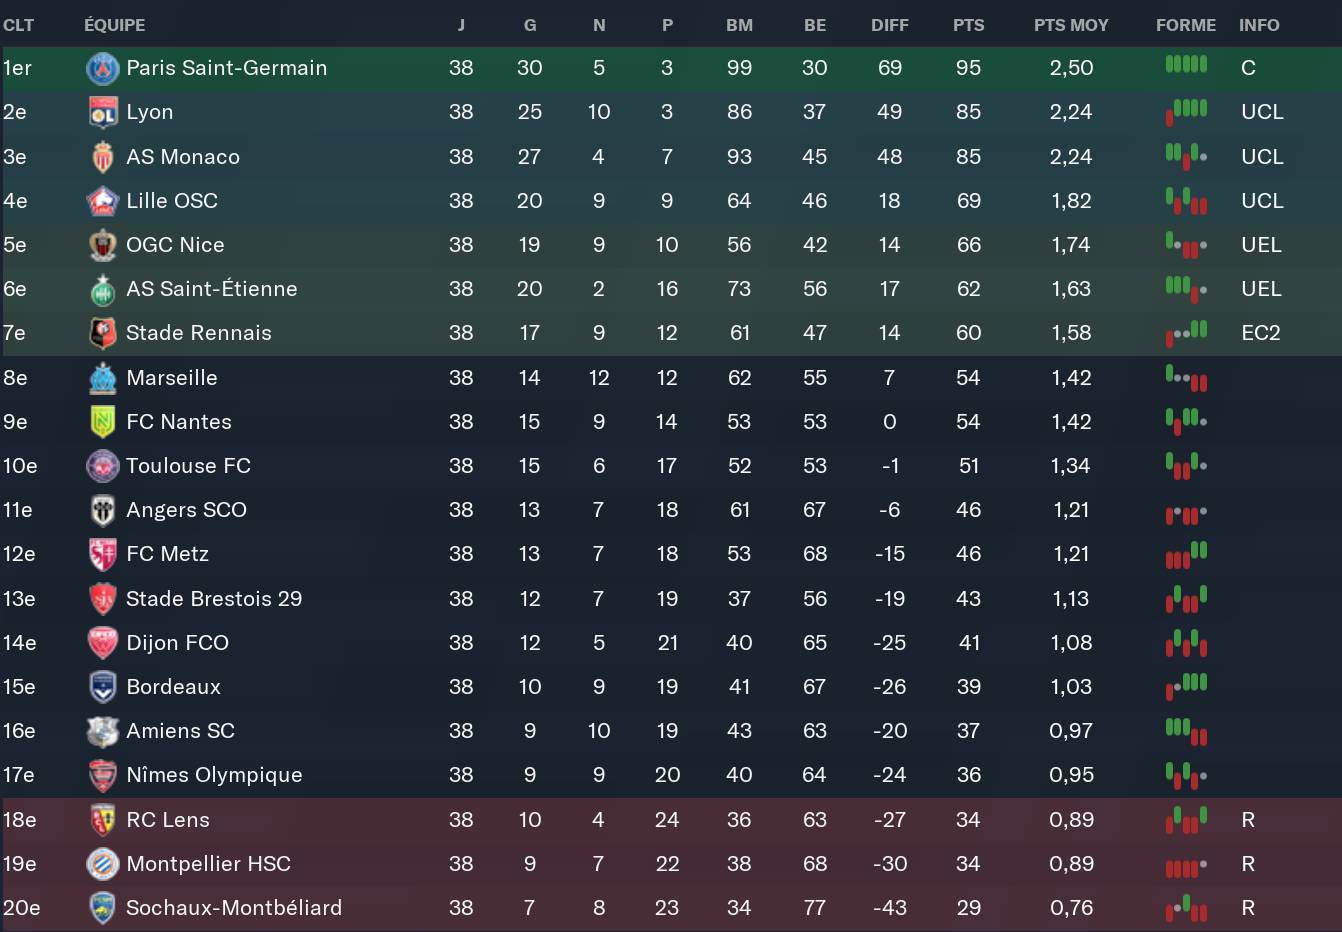
Task: Click the RC Lens badge icon
Action: coord(102,820)
